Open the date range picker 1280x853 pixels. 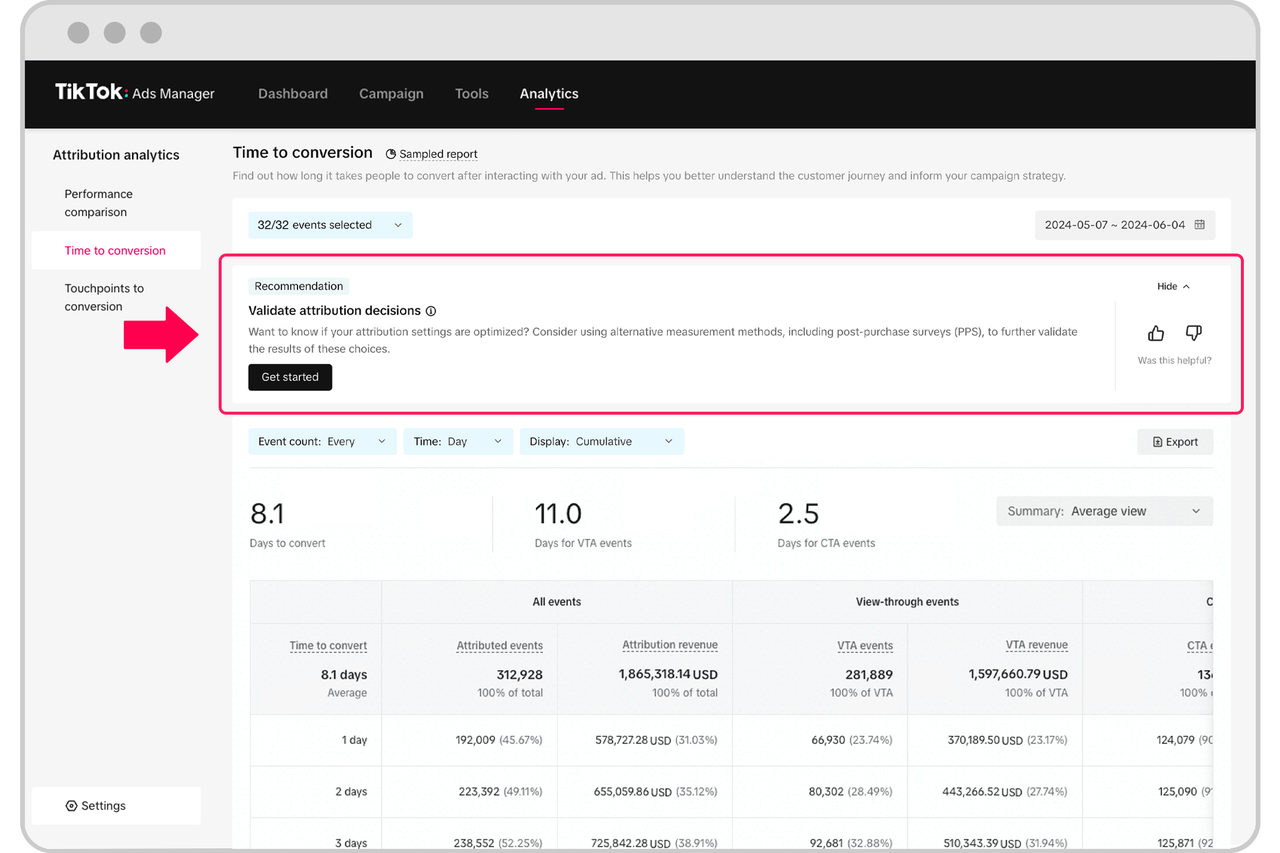(x=1125, y=225)
